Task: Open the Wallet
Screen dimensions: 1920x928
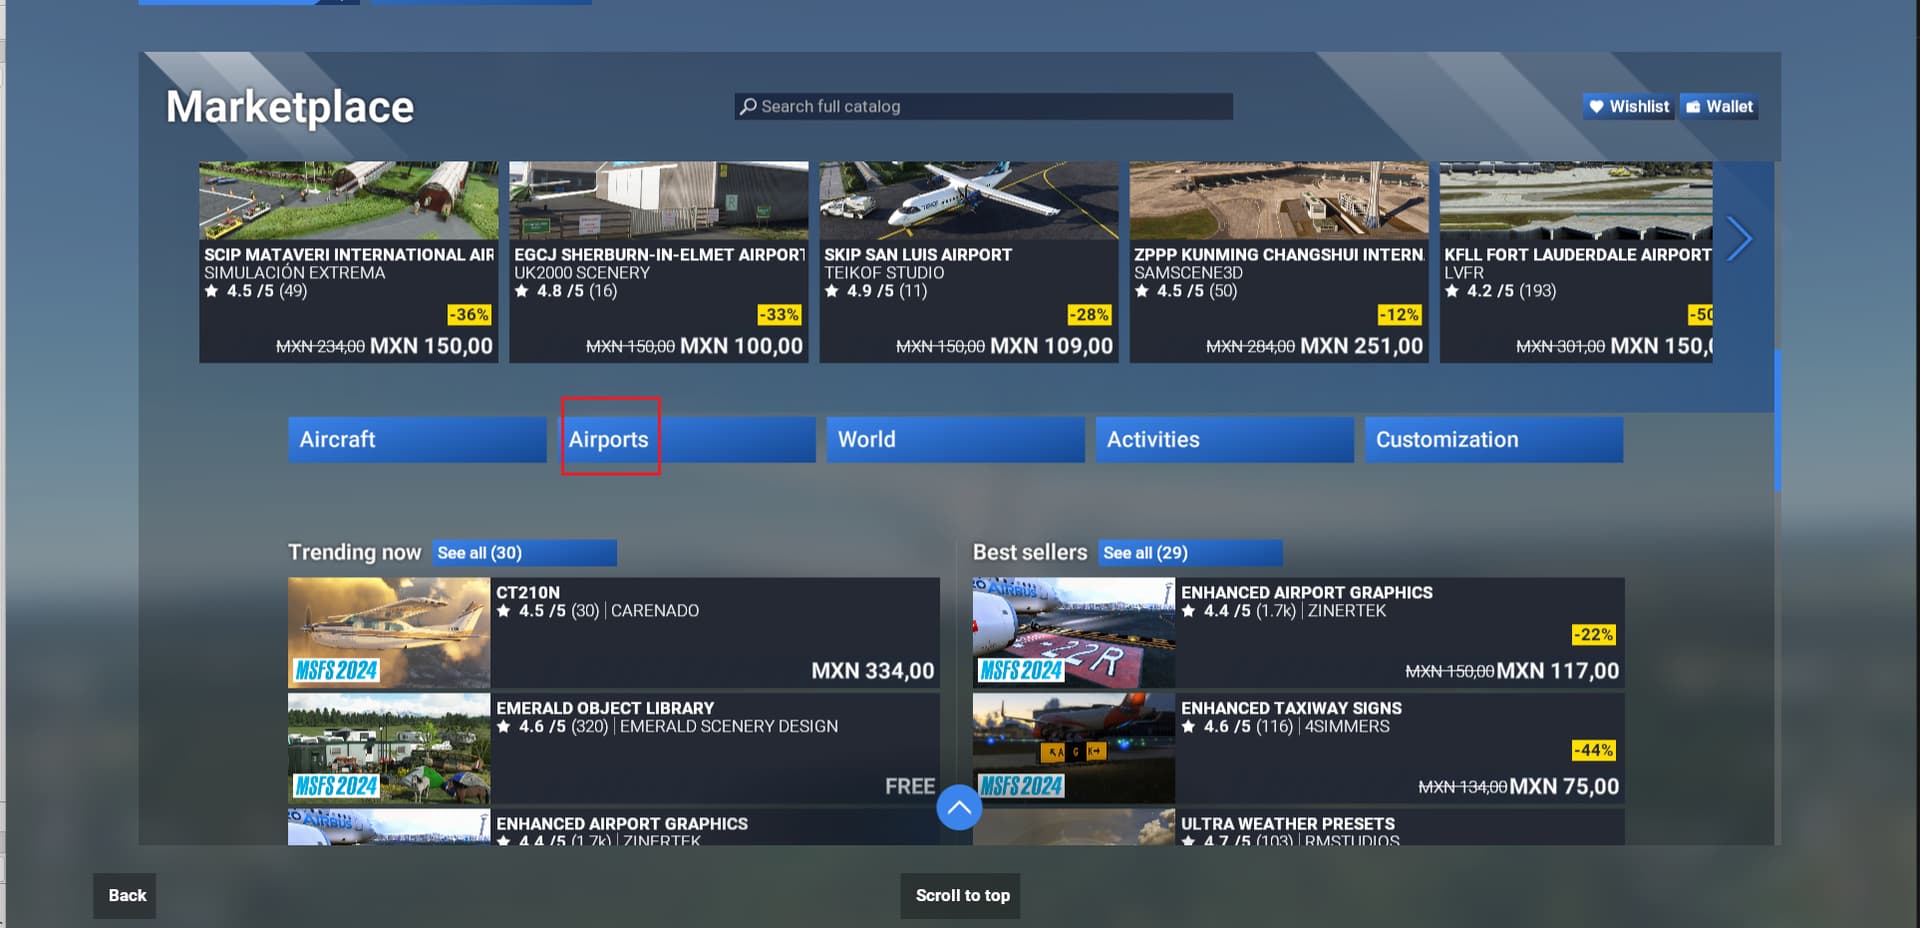Action: [1719, 106]
